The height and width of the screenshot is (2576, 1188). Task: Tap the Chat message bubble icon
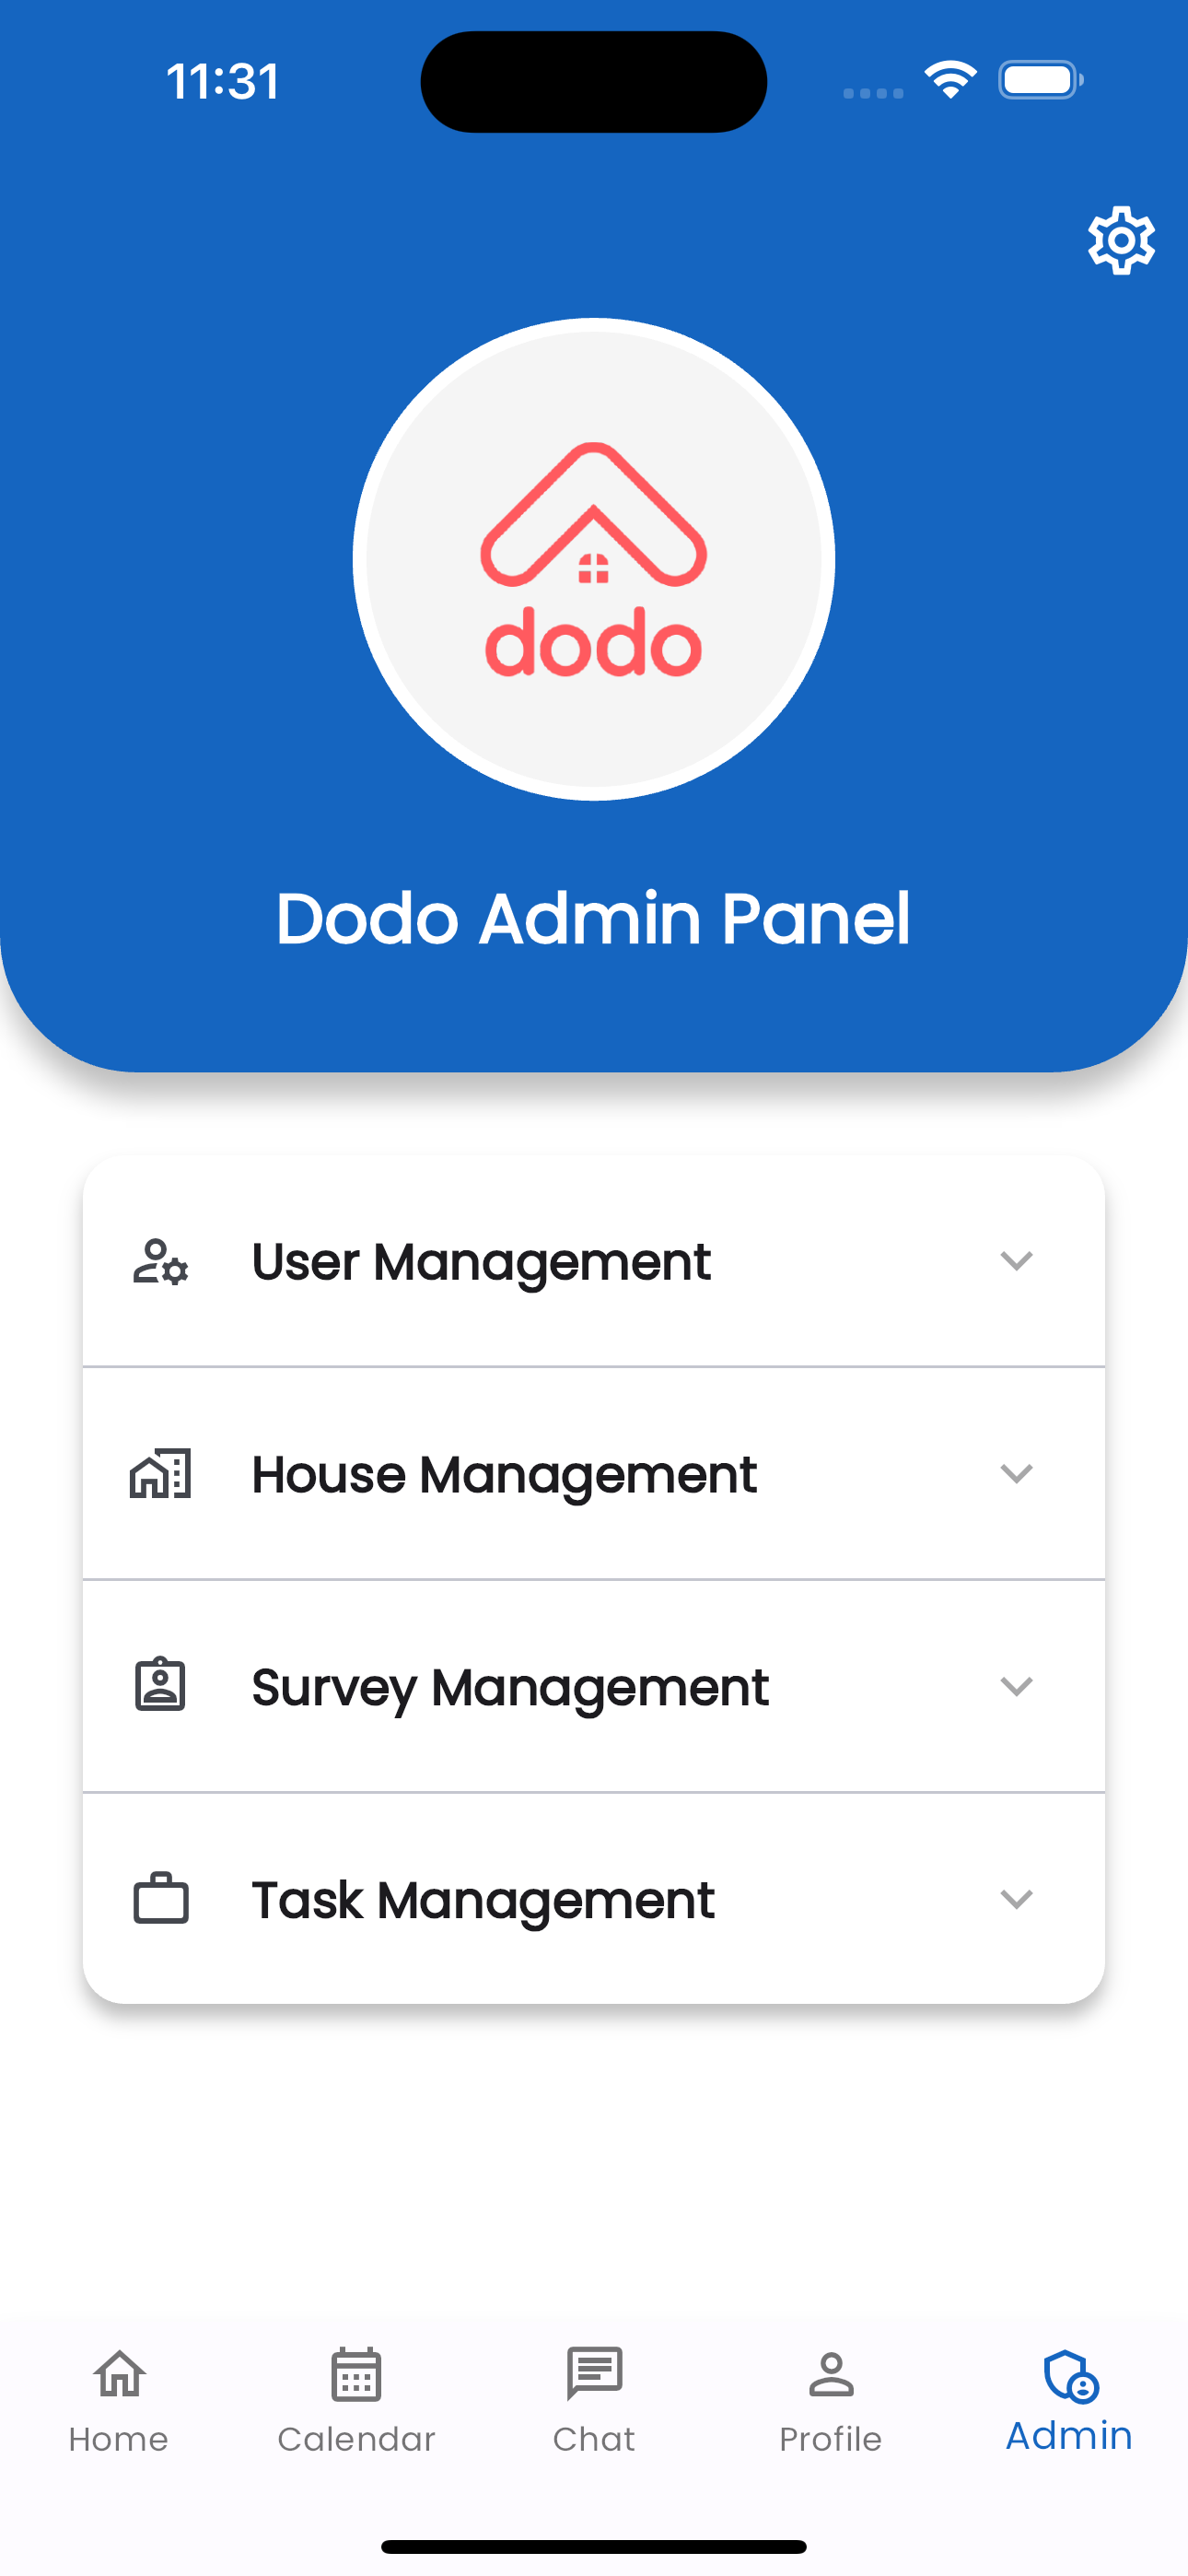594,2374
